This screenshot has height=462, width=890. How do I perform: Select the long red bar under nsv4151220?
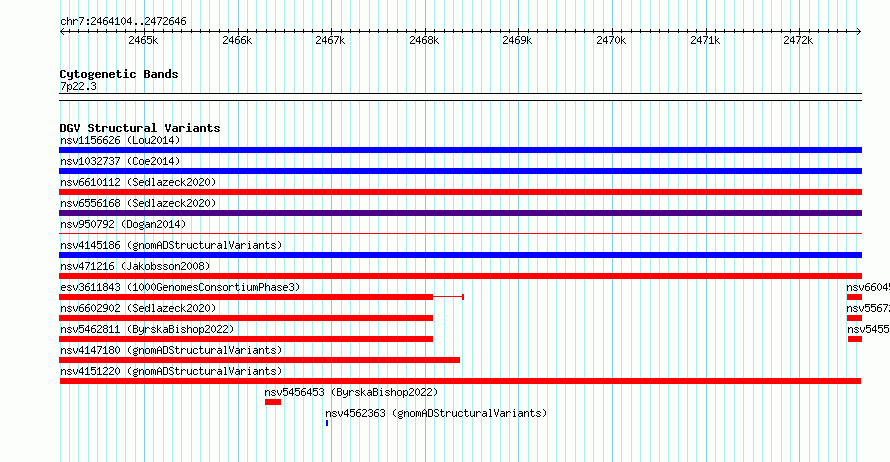coord(460,381)
